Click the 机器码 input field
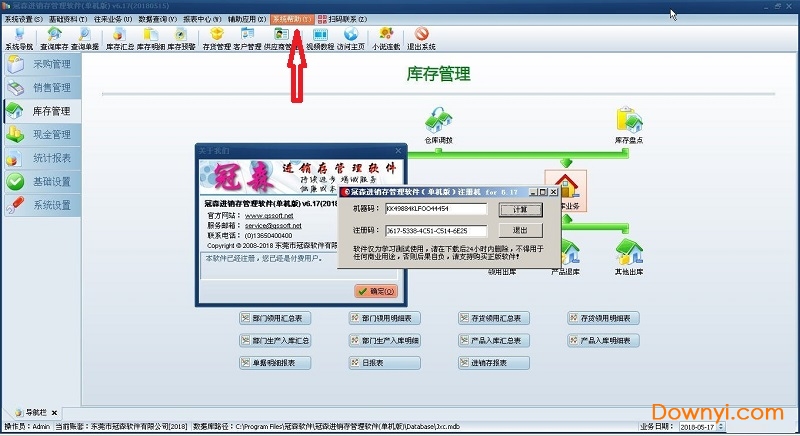 pyautogui.click(x=436, y=209)
